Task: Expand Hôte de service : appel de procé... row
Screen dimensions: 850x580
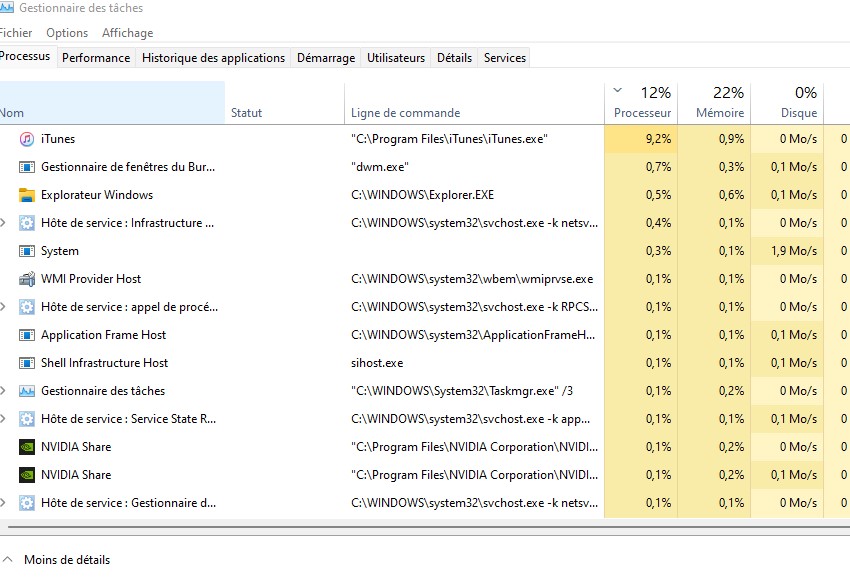Action: pyautogui.click(x=3, y=307)
